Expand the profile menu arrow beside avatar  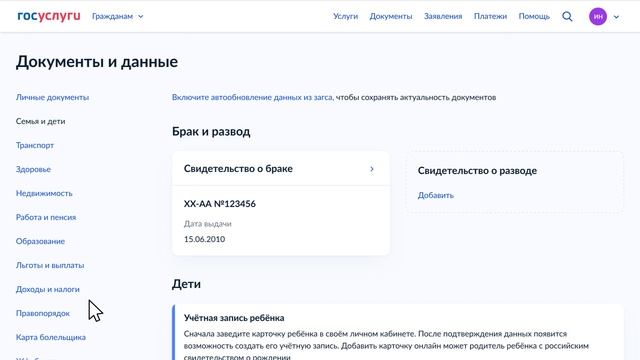616,17
